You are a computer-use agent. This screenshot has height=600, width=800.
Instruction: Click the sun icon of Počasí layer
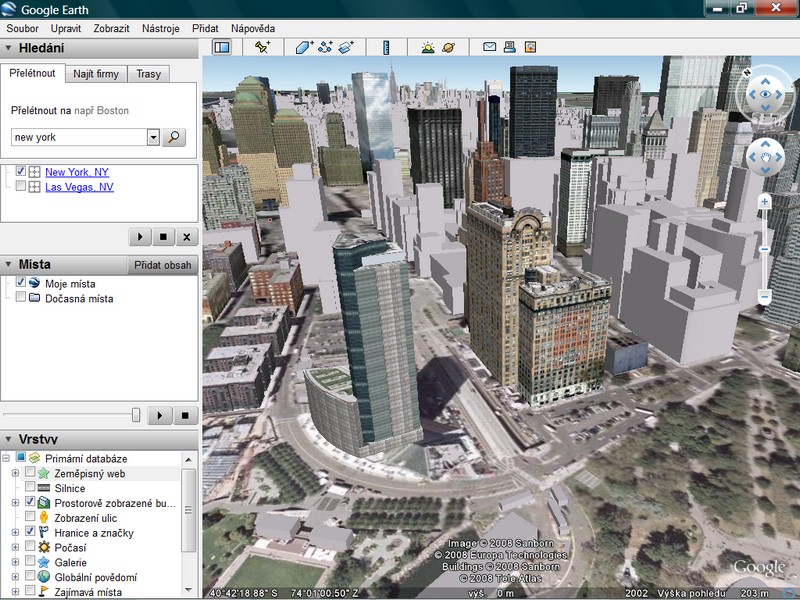coord(44,547)
